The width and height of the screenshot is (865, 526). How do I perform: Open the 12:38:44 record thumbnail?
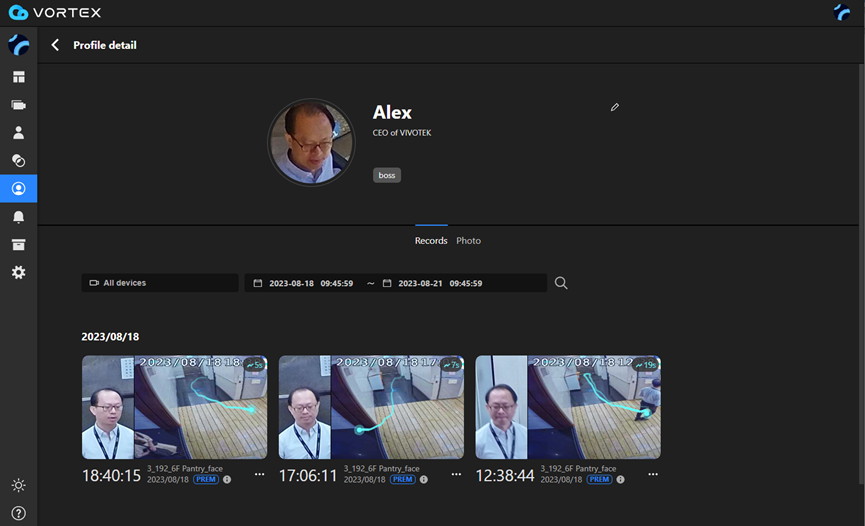point(567,407)
